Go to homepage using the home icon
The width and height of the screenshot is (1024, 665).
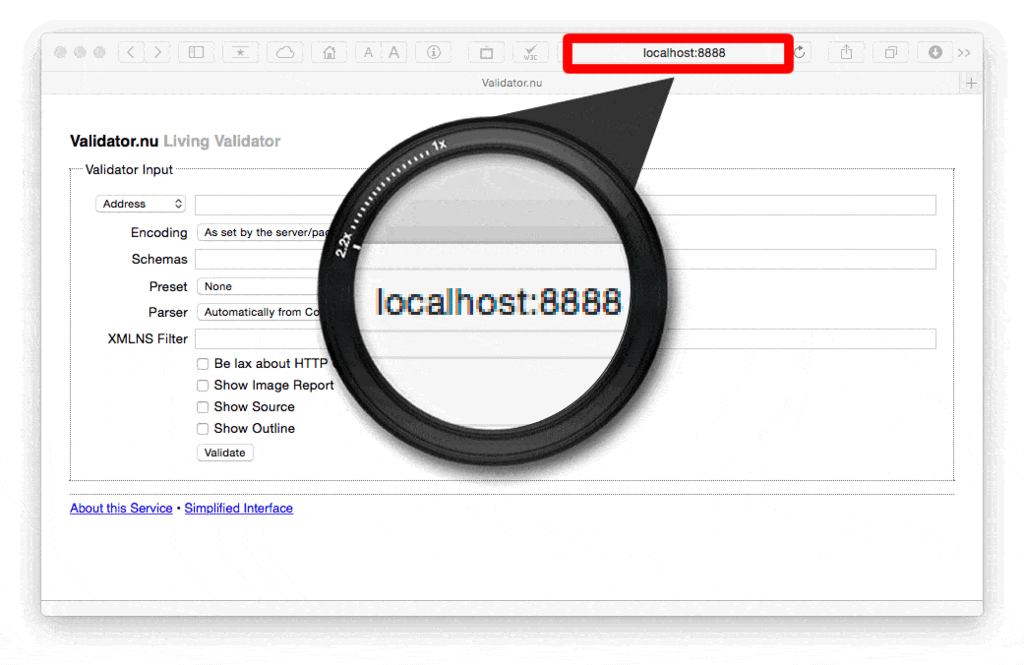pyautogui.click(x=329, y=52)
